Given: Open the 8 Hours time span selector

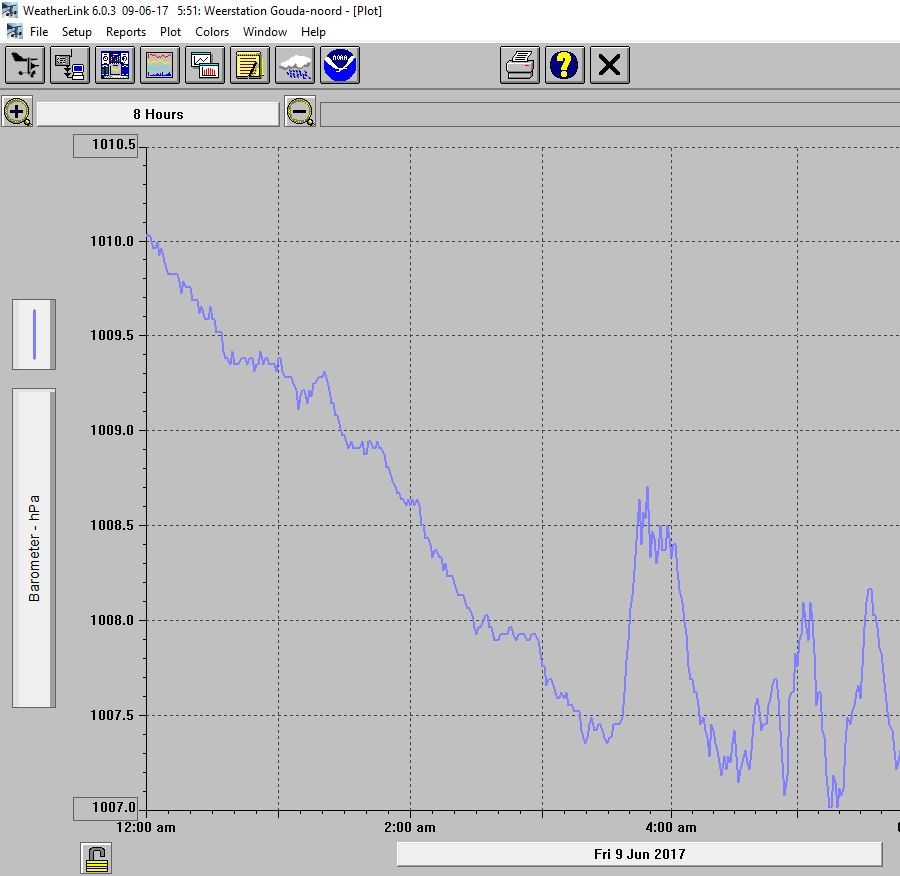Looking at the screenshot, I should pyautogui.click(x=158, y=114).
